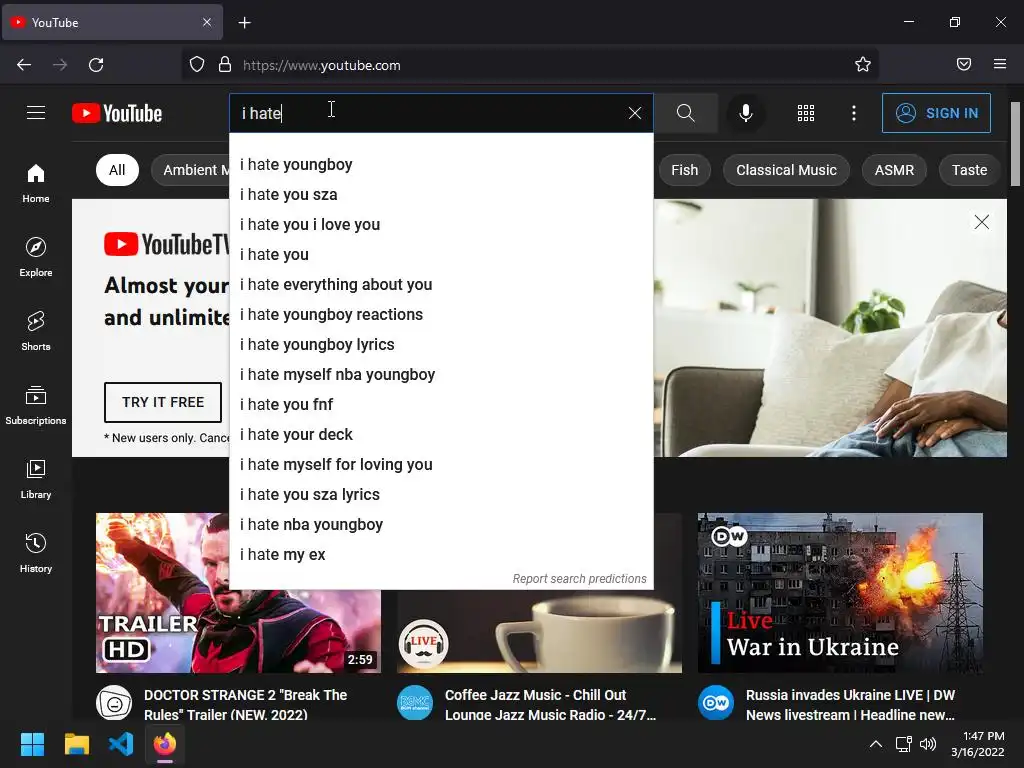
Task: Select the Taste filter chip
Action: click(x=969, y=170)
